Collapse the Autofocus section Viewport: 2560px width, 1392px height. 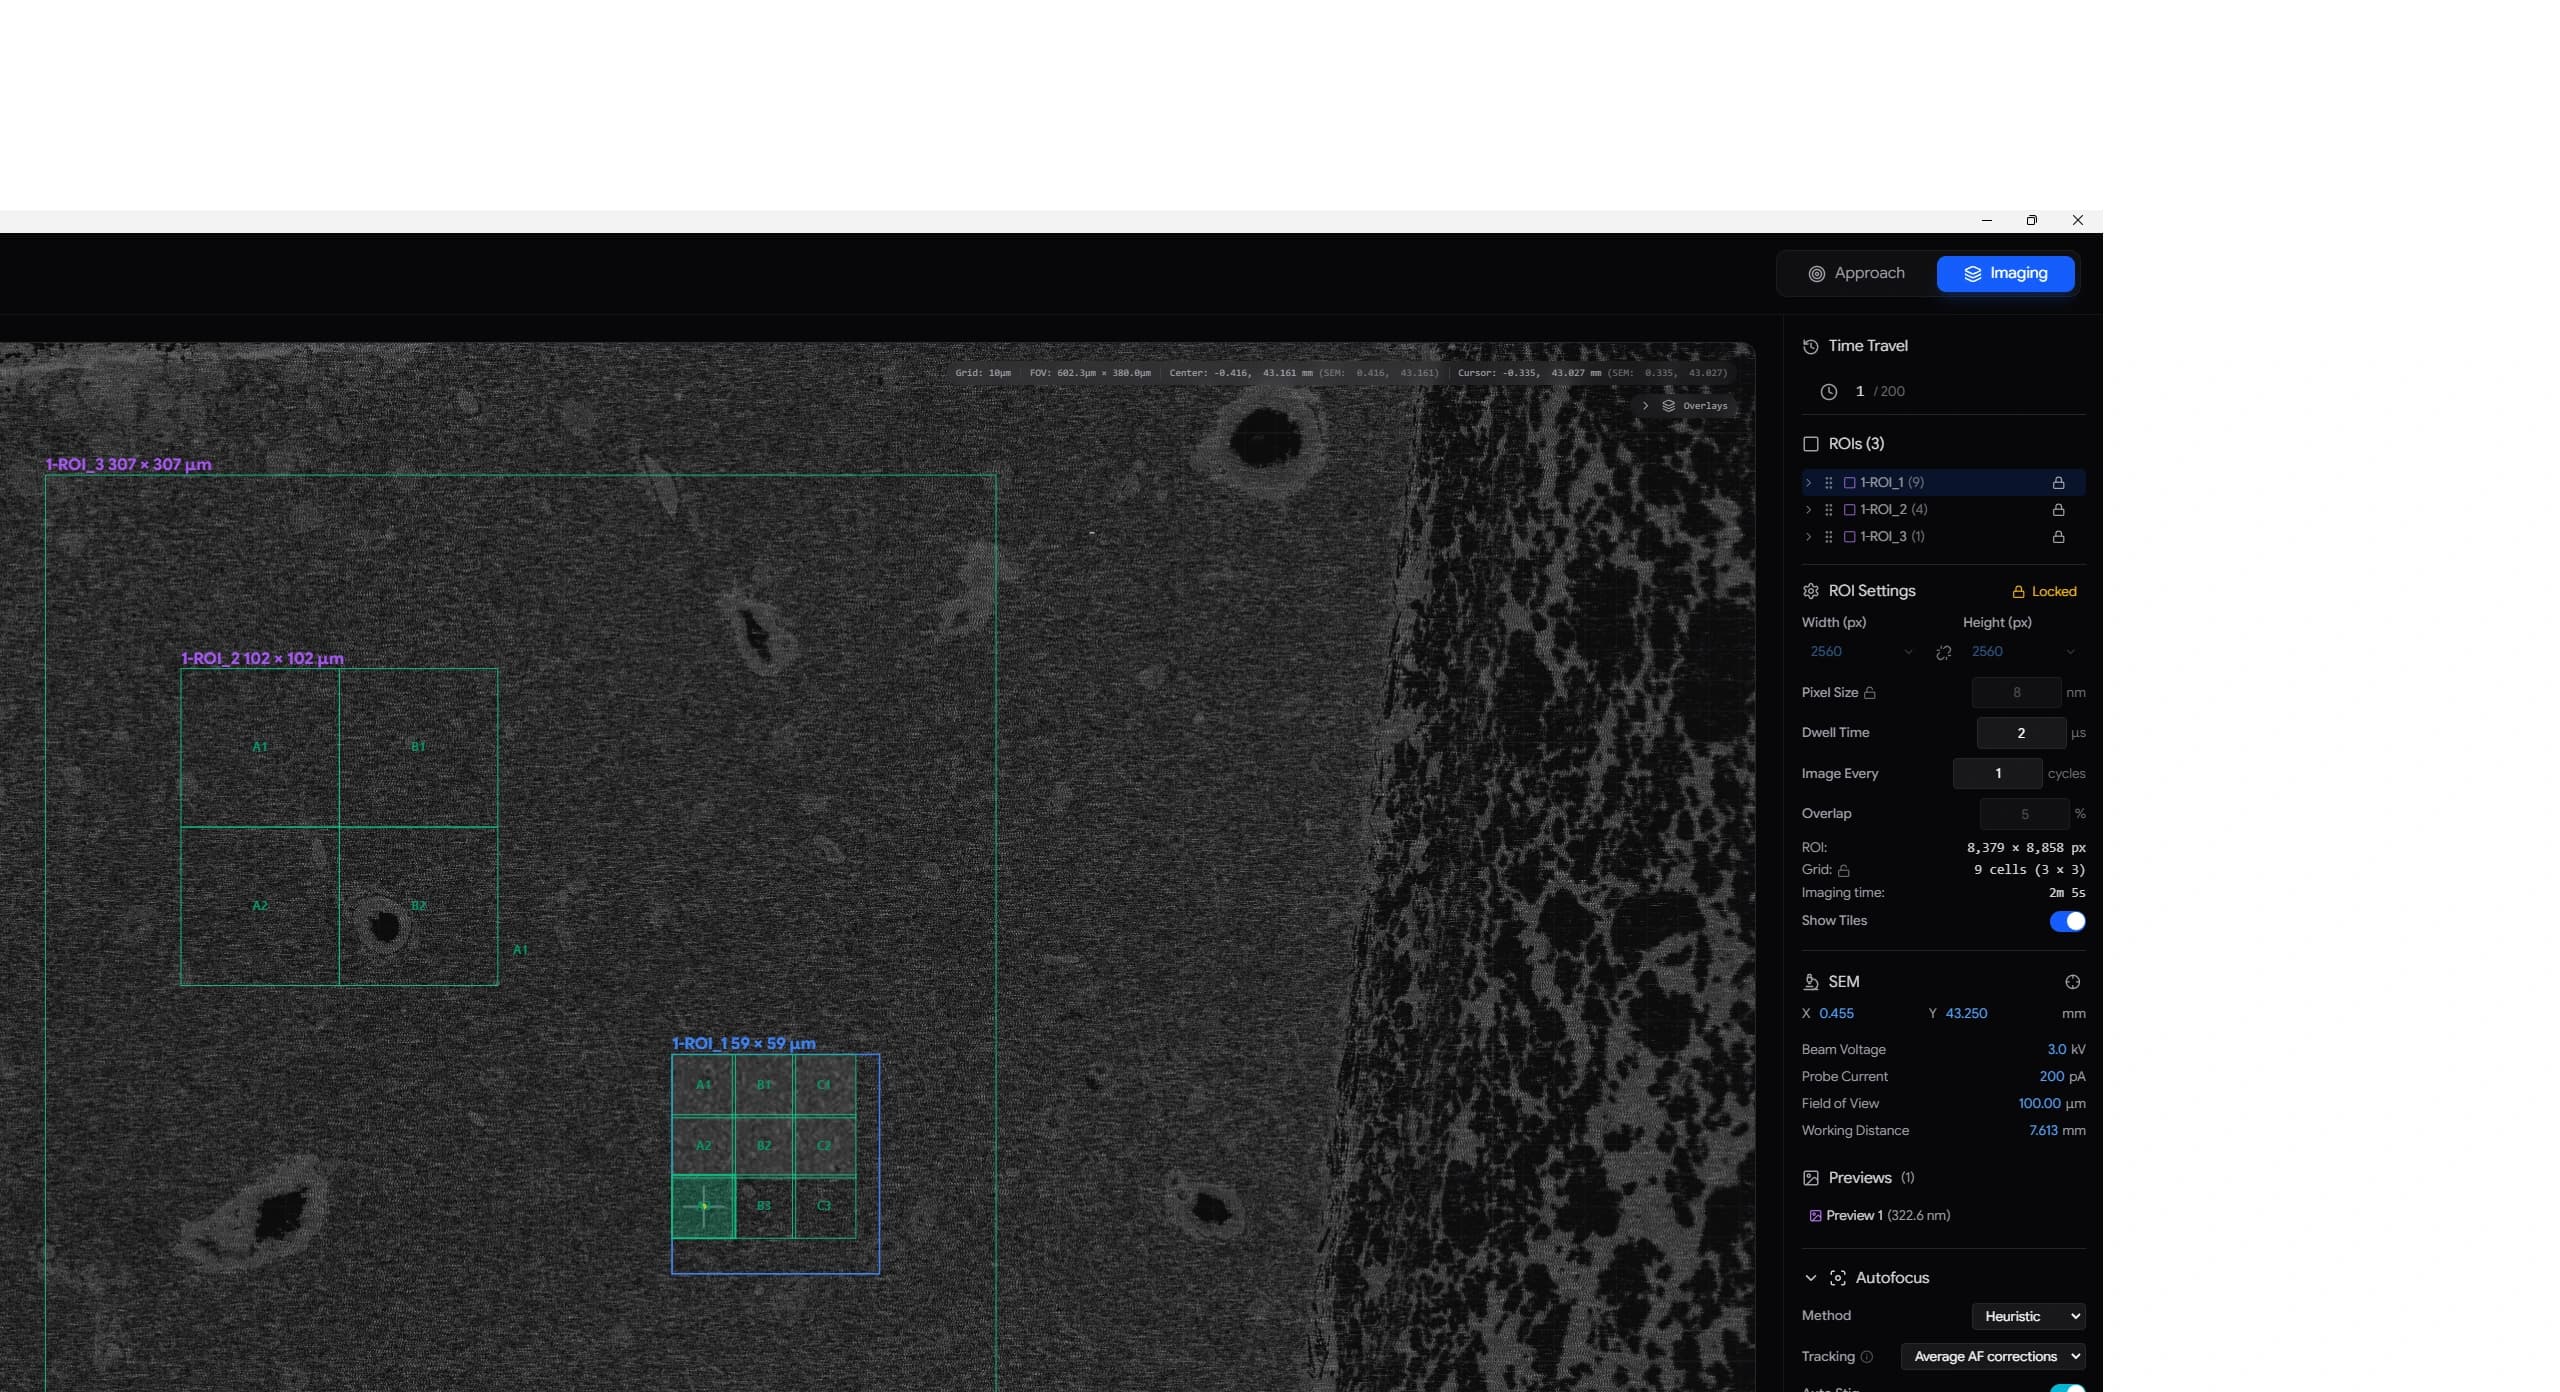[1810, 1278]
